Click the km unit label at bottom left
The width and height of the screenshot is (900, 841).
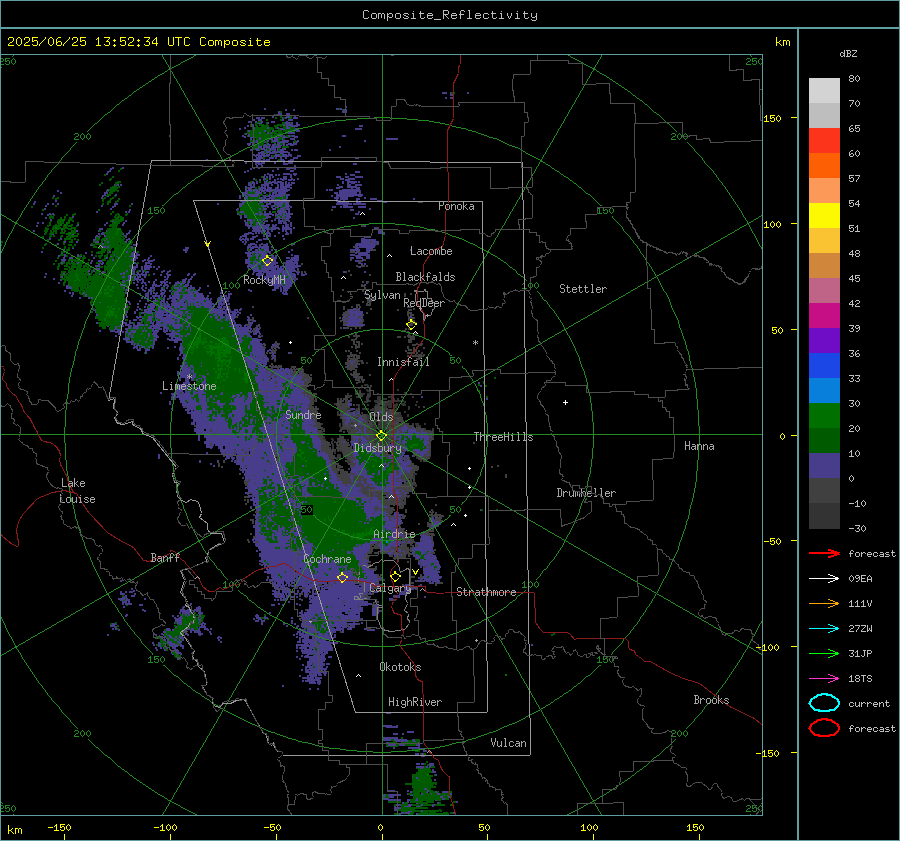[14, 830]
